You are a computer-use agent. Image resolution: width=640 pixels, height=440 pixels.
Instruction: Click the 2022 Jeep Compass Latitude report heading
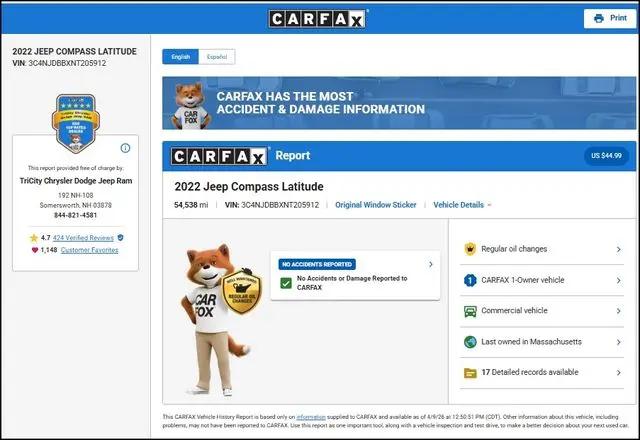pyautogui.click(x=249, y=187)
